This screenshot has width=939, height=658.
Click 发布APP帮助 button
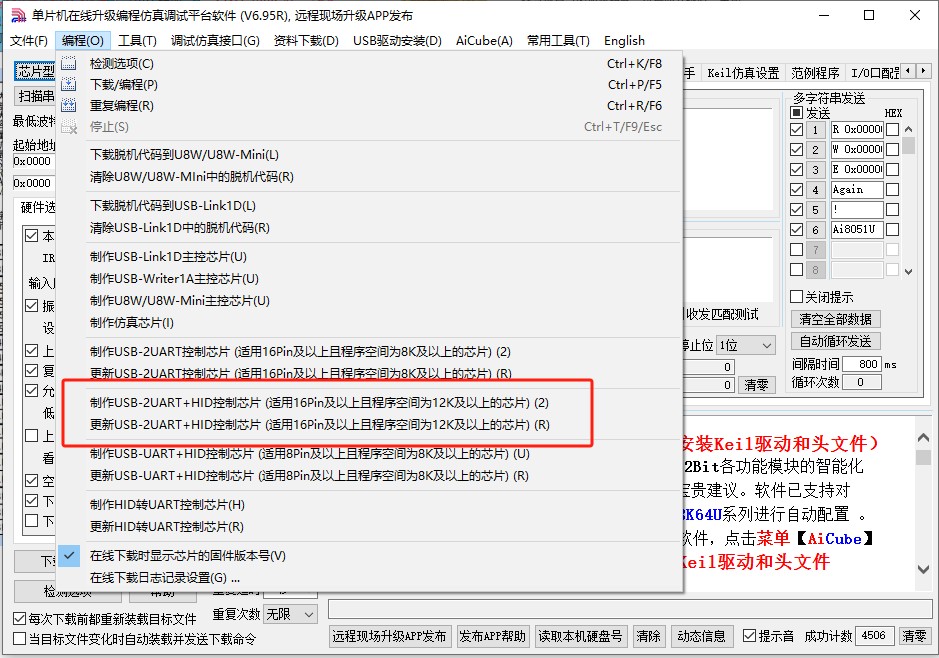point(492,636)
